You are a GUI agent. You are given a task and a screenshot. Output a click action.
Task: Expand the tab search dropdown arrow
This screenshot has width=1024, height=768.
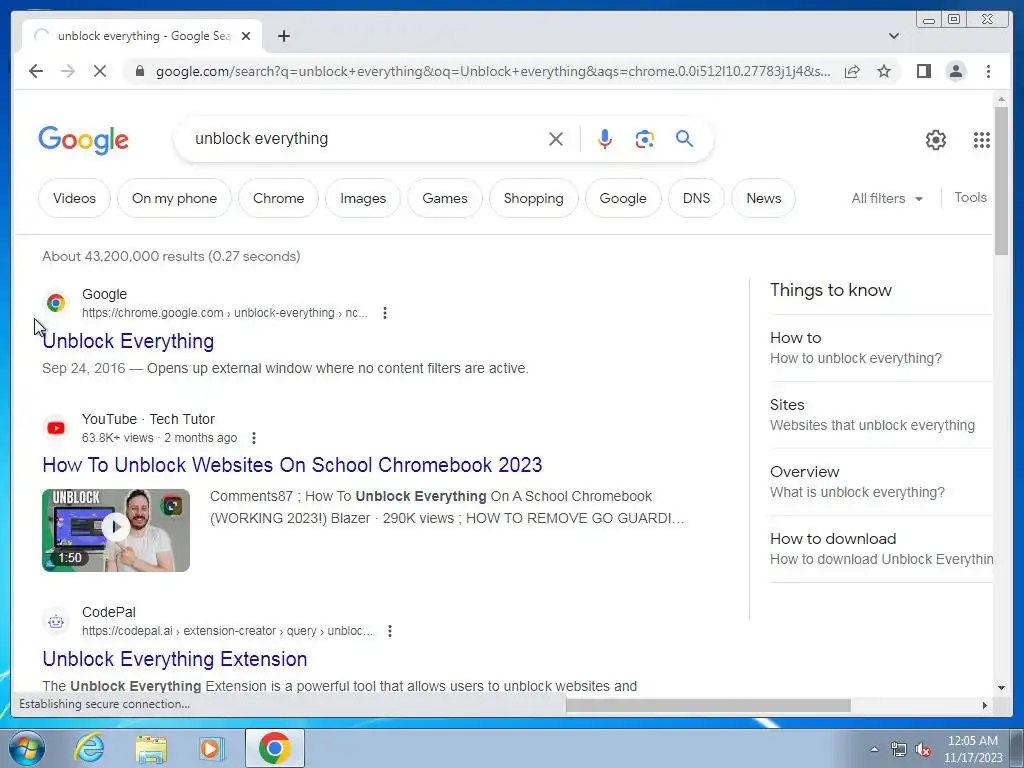point(893,36)
